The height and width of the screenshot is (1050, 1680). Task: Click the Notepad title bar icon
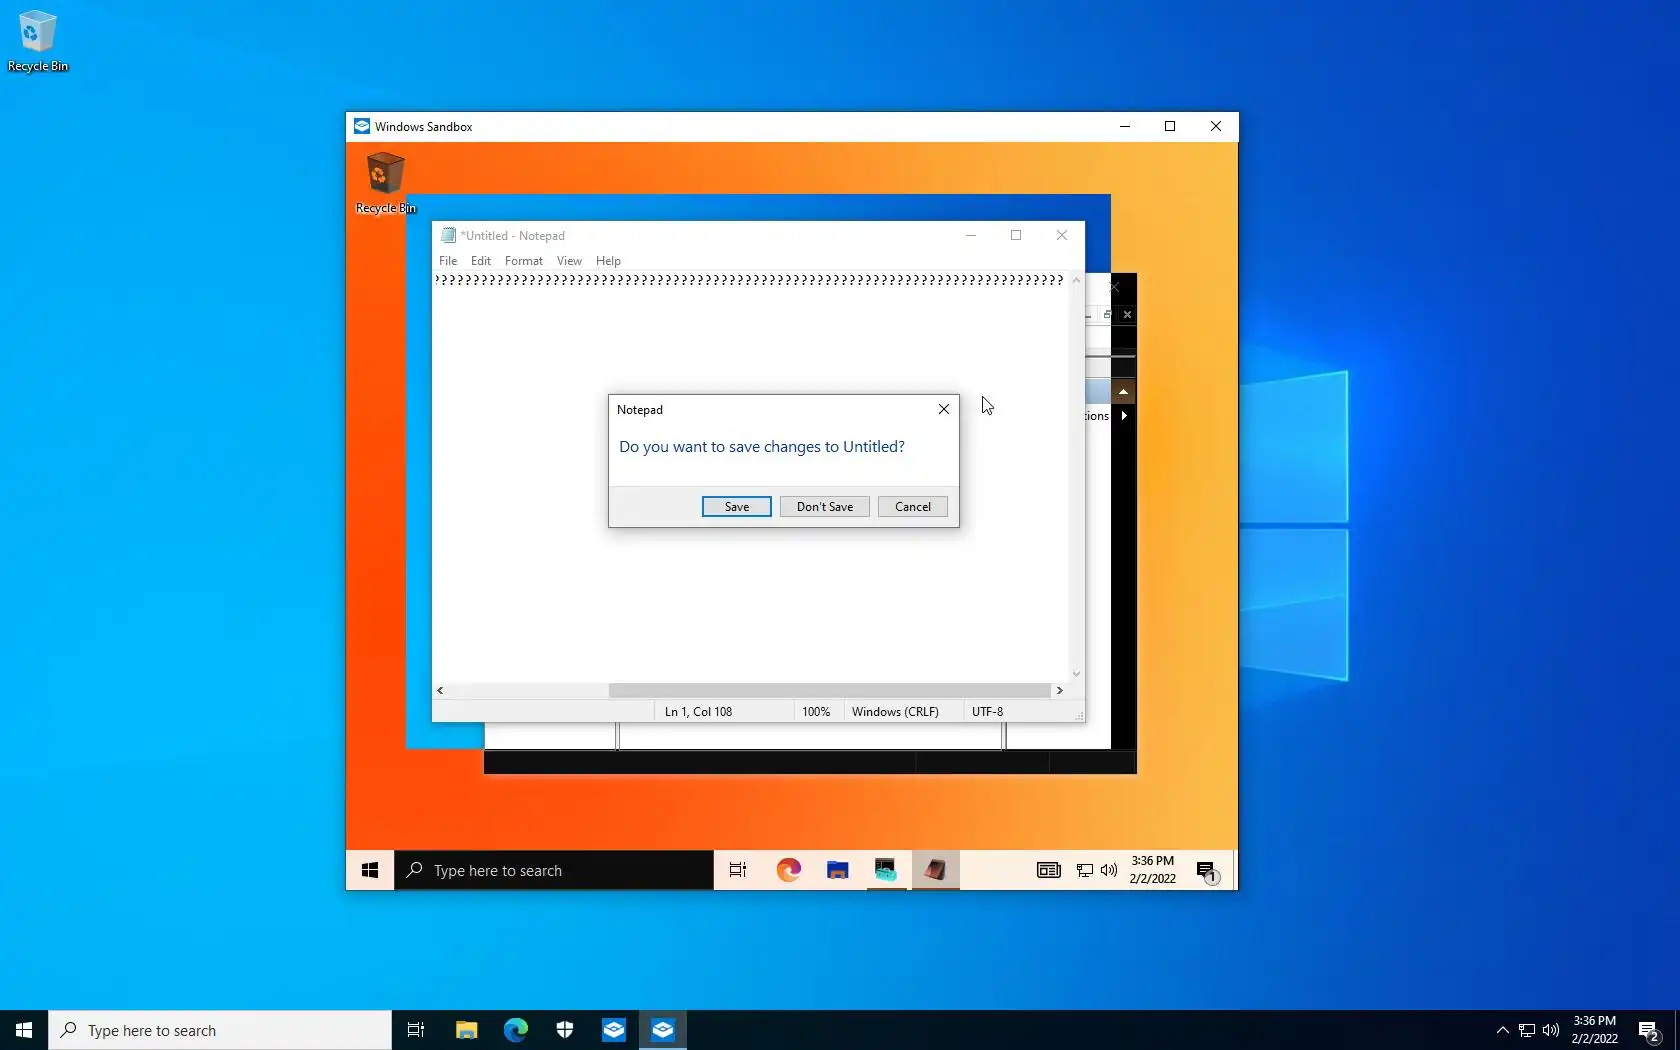pyautogui.click(x=449, y=236)
